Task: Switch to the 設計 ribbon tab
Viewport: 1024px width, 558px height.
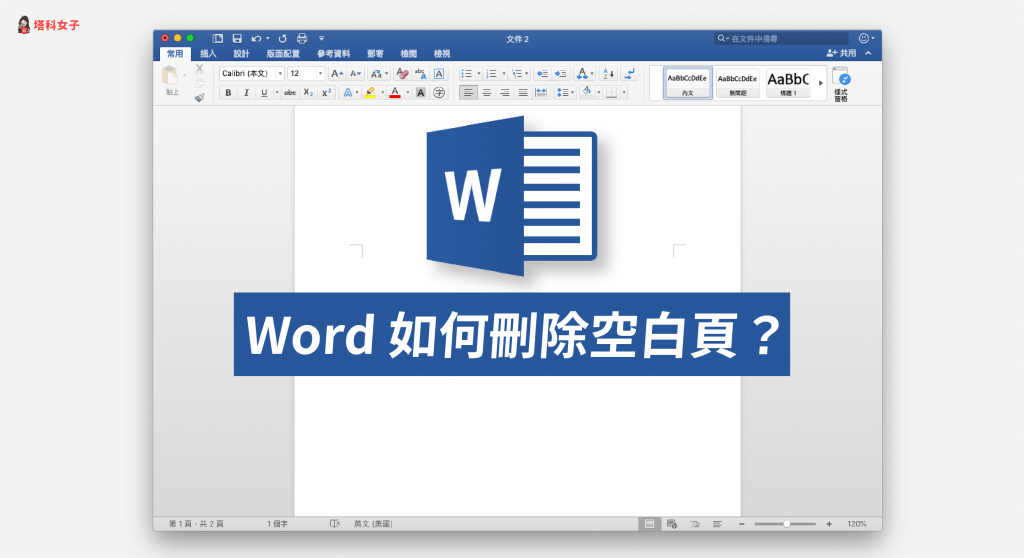Action: (242, 54)
